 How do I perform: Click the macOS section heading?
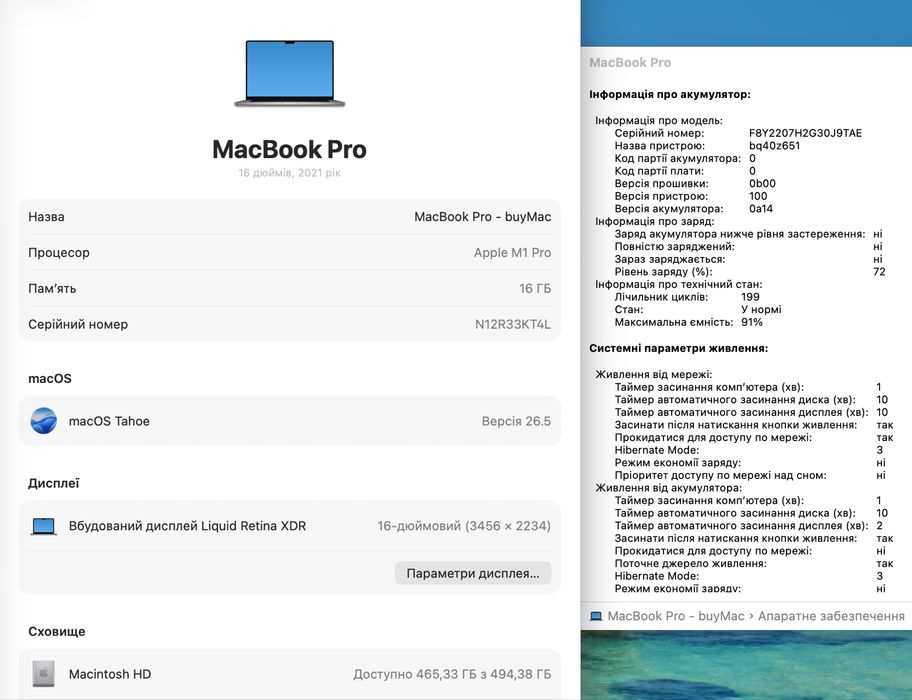50,378
